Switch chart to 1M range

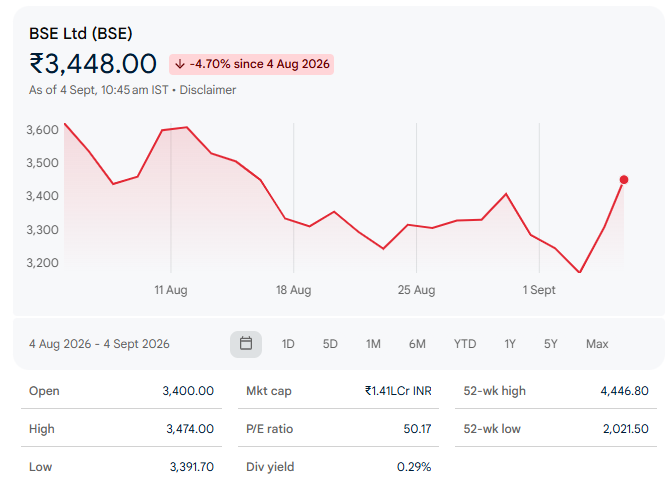click(373, 344)
